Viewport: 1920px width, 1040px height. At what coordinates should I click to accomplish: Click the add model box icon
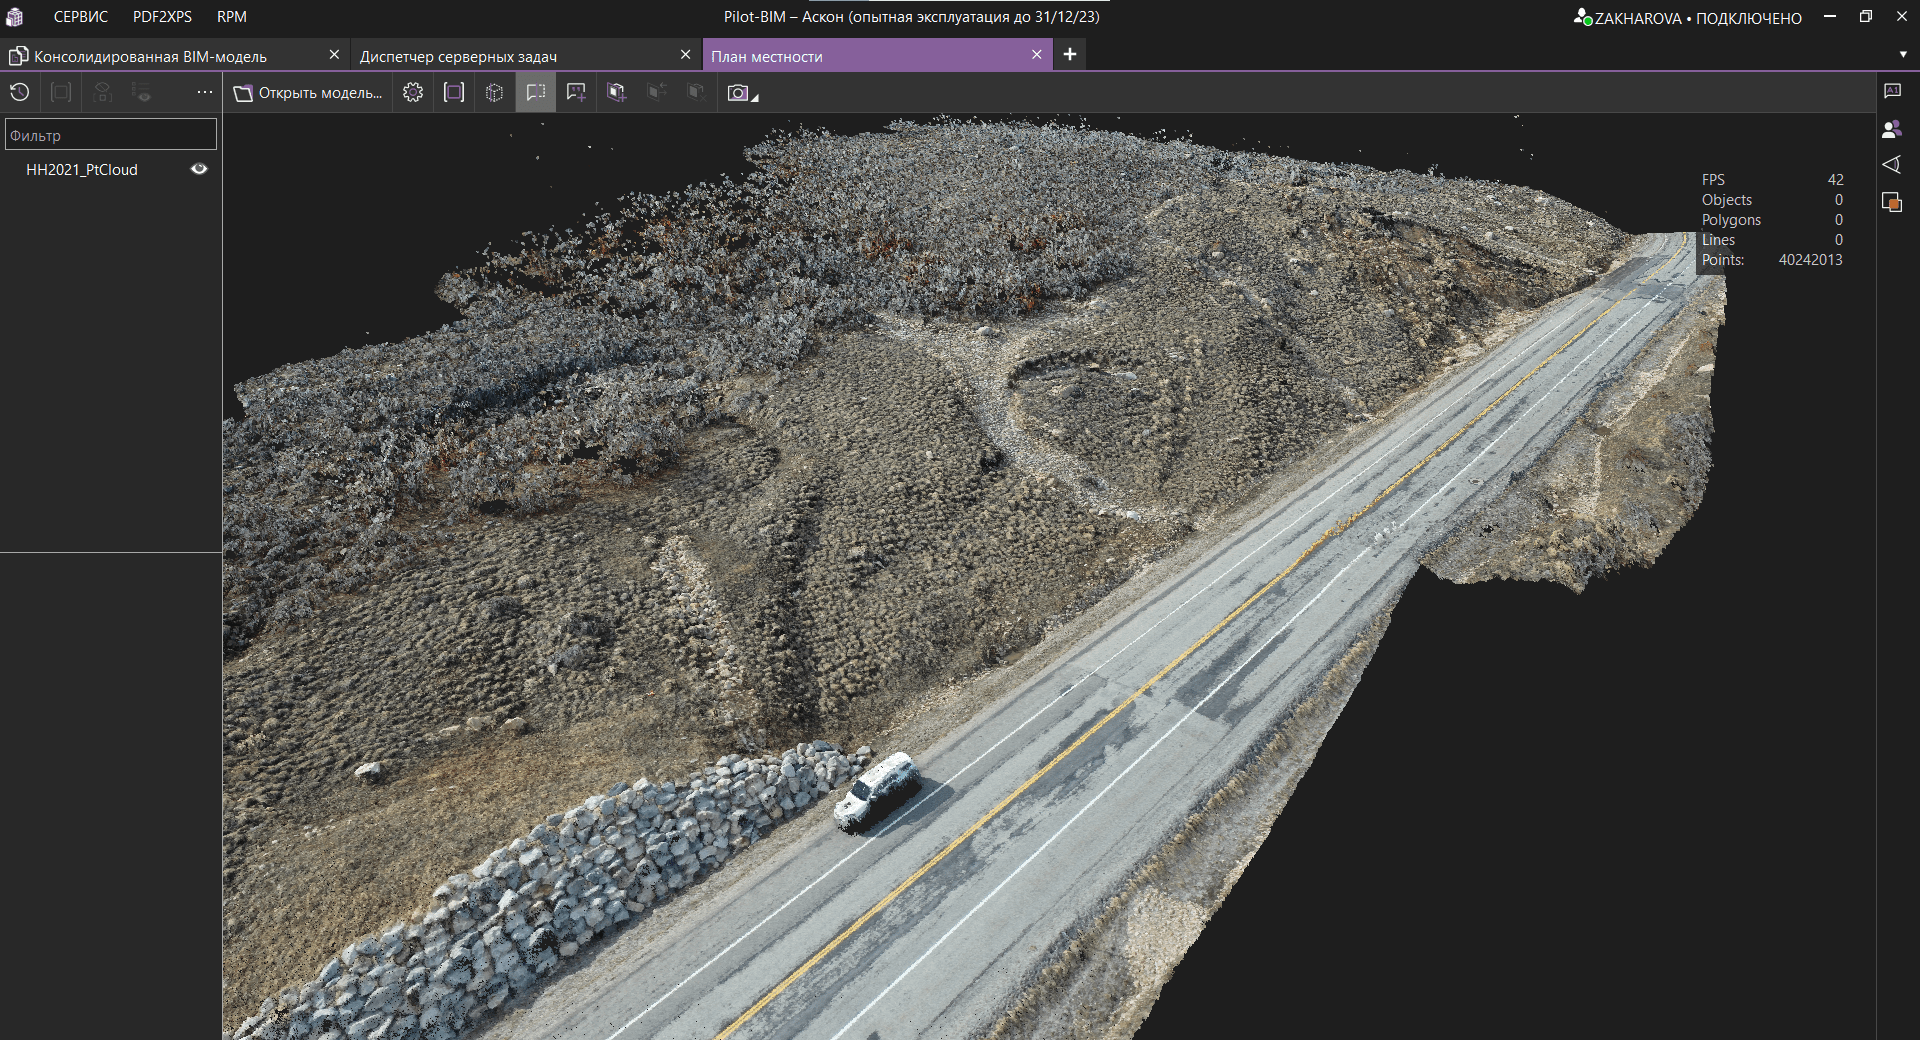coord(616,93)
